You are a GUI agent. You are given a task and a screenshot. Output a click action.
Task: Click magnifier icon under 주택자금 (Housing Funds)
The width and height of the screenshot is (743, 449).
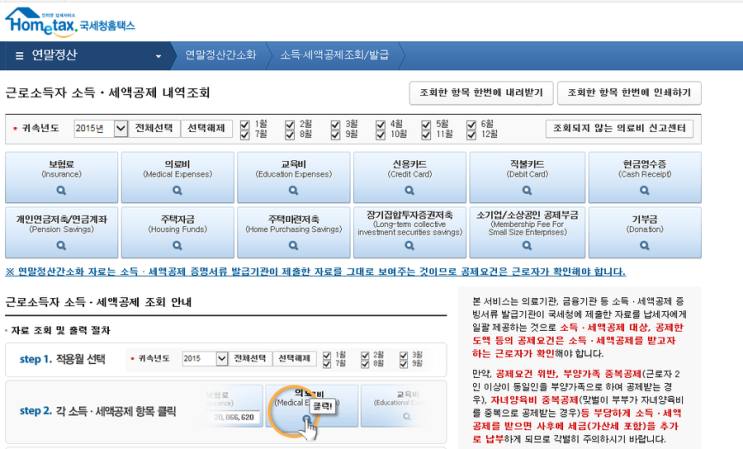tap(177, 245)
